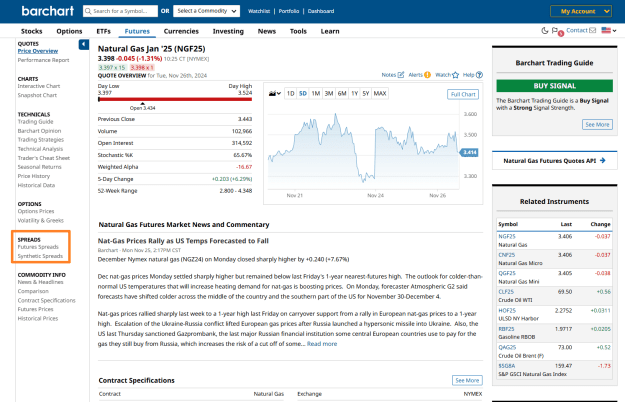
Task: Select the 5D chart range
Action: click(303, 94)
